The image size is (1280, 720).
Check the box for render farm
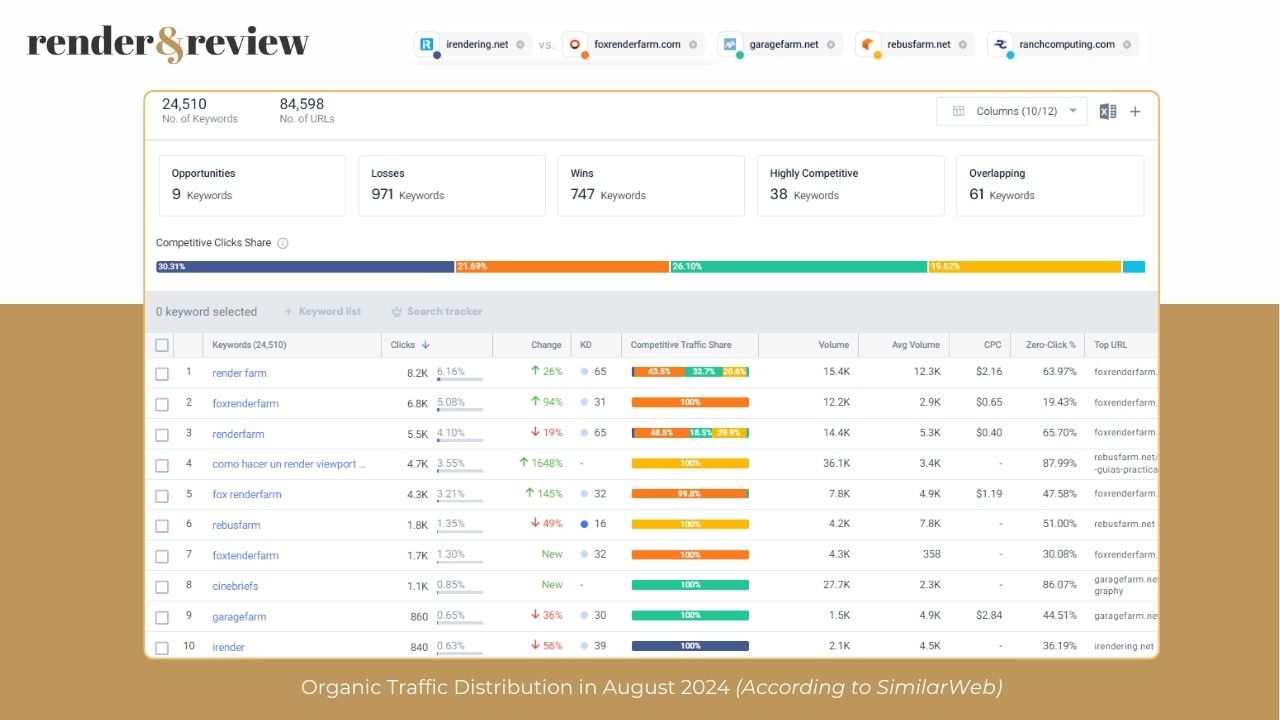pos(162,373)
